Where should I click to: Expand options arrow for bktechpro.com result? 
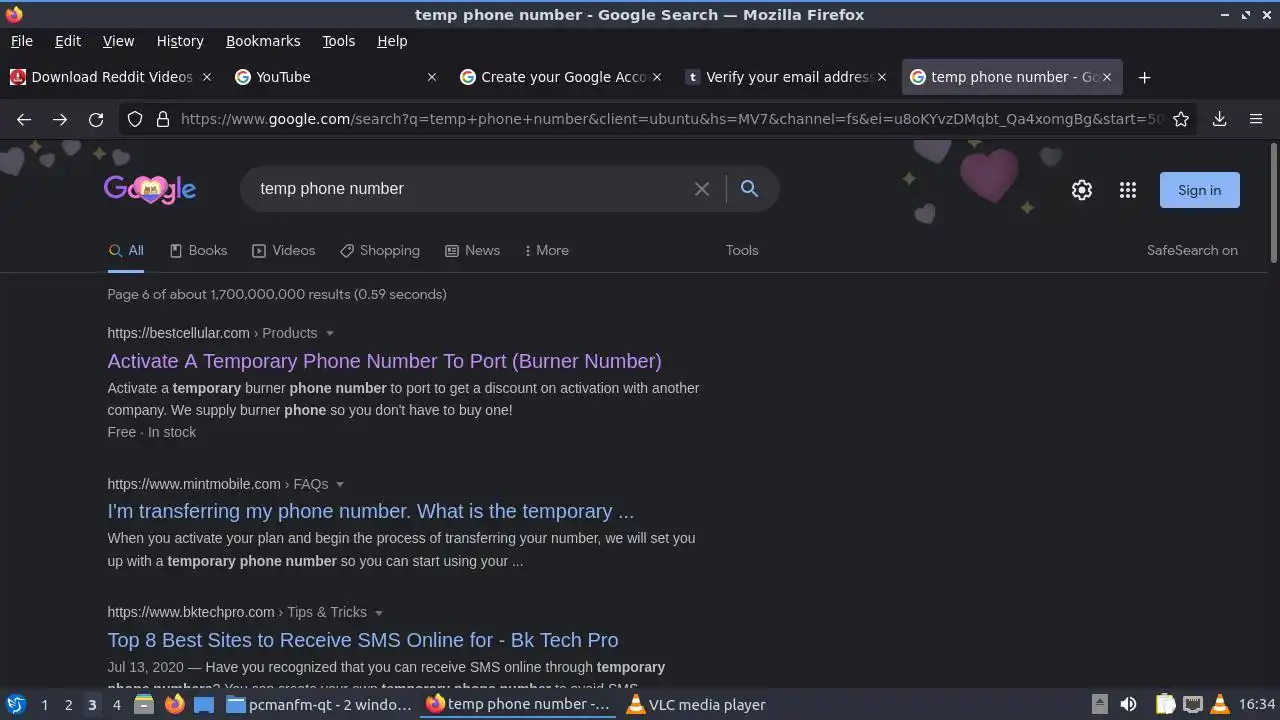[x=378, y=612]
